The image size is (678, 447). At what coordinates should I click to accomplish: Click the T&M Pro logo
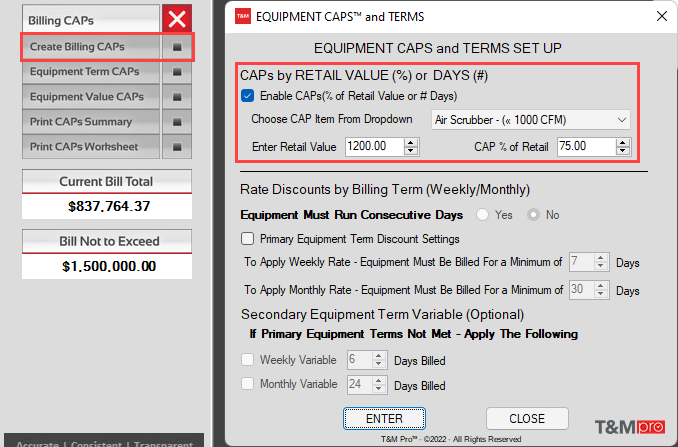click(630, 427)
